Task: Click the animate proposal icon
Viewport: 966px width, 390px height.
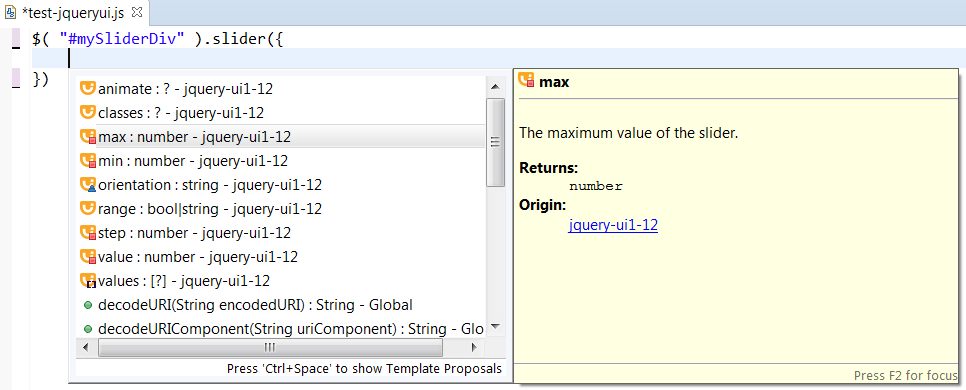Action: 88,89
